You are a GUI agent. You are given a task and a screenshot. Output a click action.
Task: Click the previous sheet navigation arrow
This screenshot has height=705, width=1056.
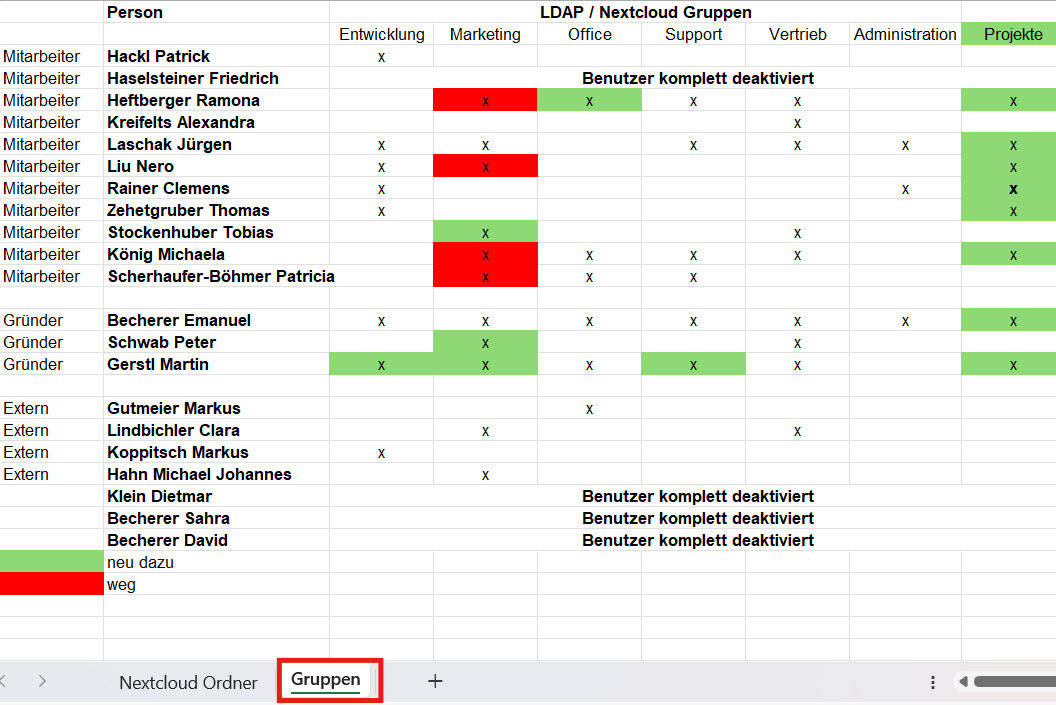(5, 681)
